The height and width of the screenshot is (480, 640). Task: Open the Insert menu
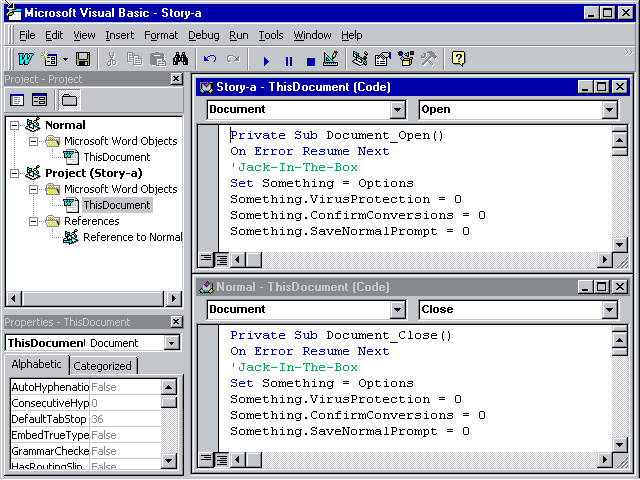(120, 36)
